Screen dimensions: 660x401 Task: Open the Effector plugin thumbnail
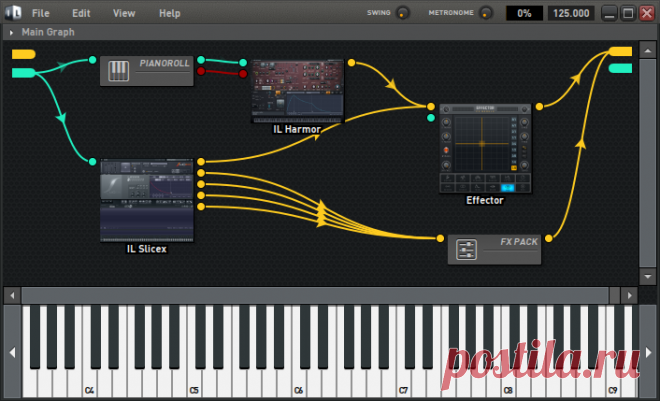coord(485,149)
